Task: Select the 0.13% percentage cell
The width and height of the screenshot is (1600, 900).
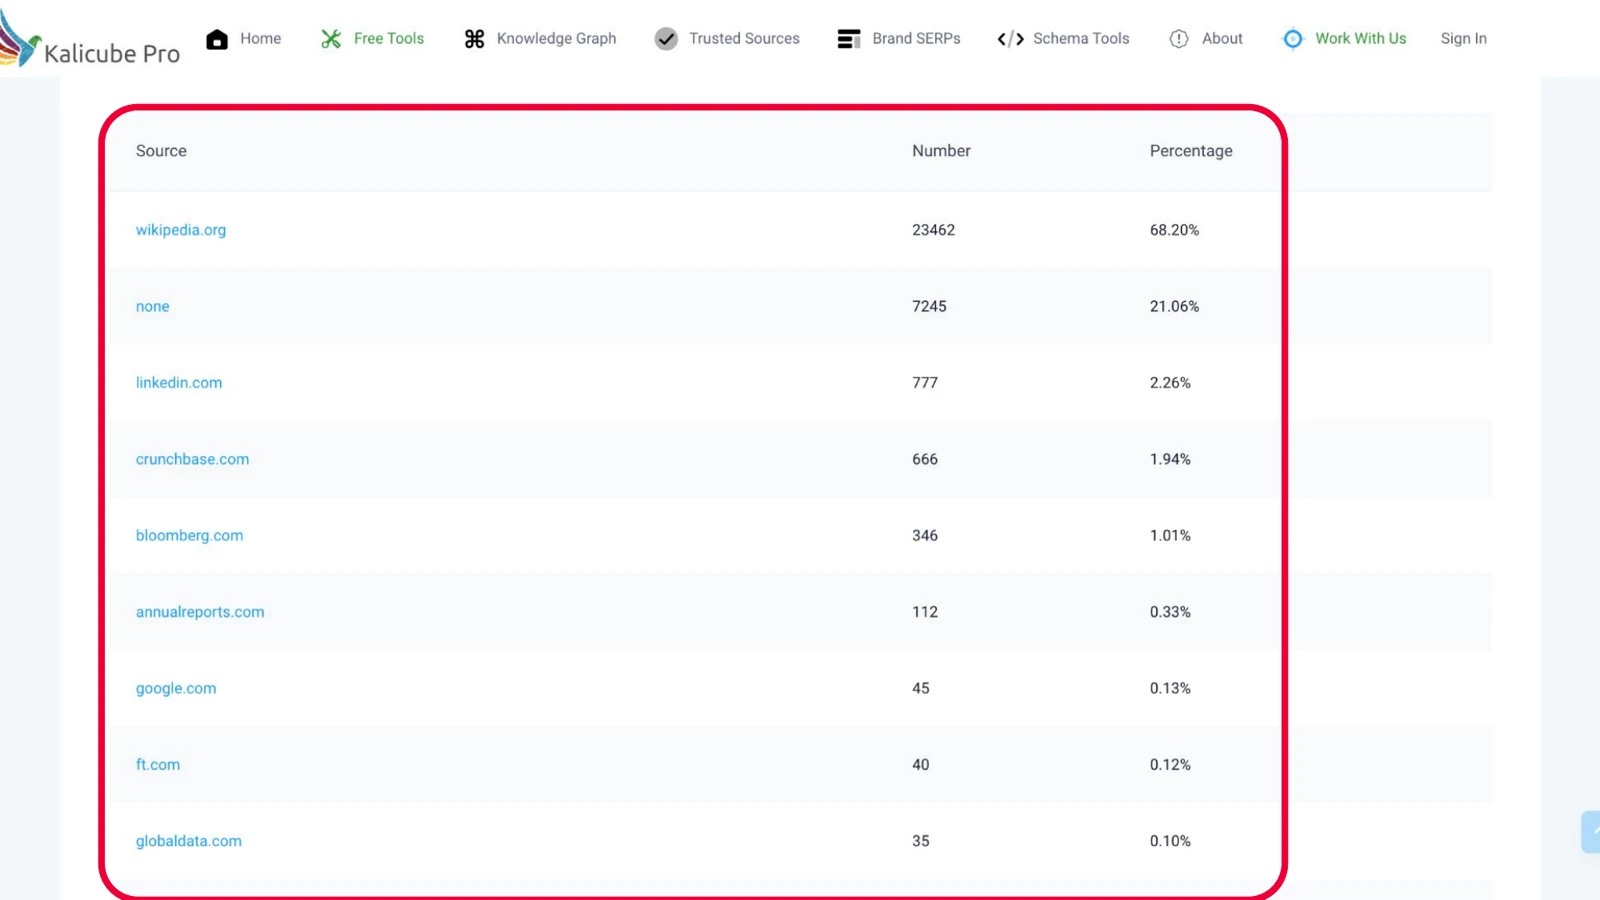Action: [x=1170, y=689]
